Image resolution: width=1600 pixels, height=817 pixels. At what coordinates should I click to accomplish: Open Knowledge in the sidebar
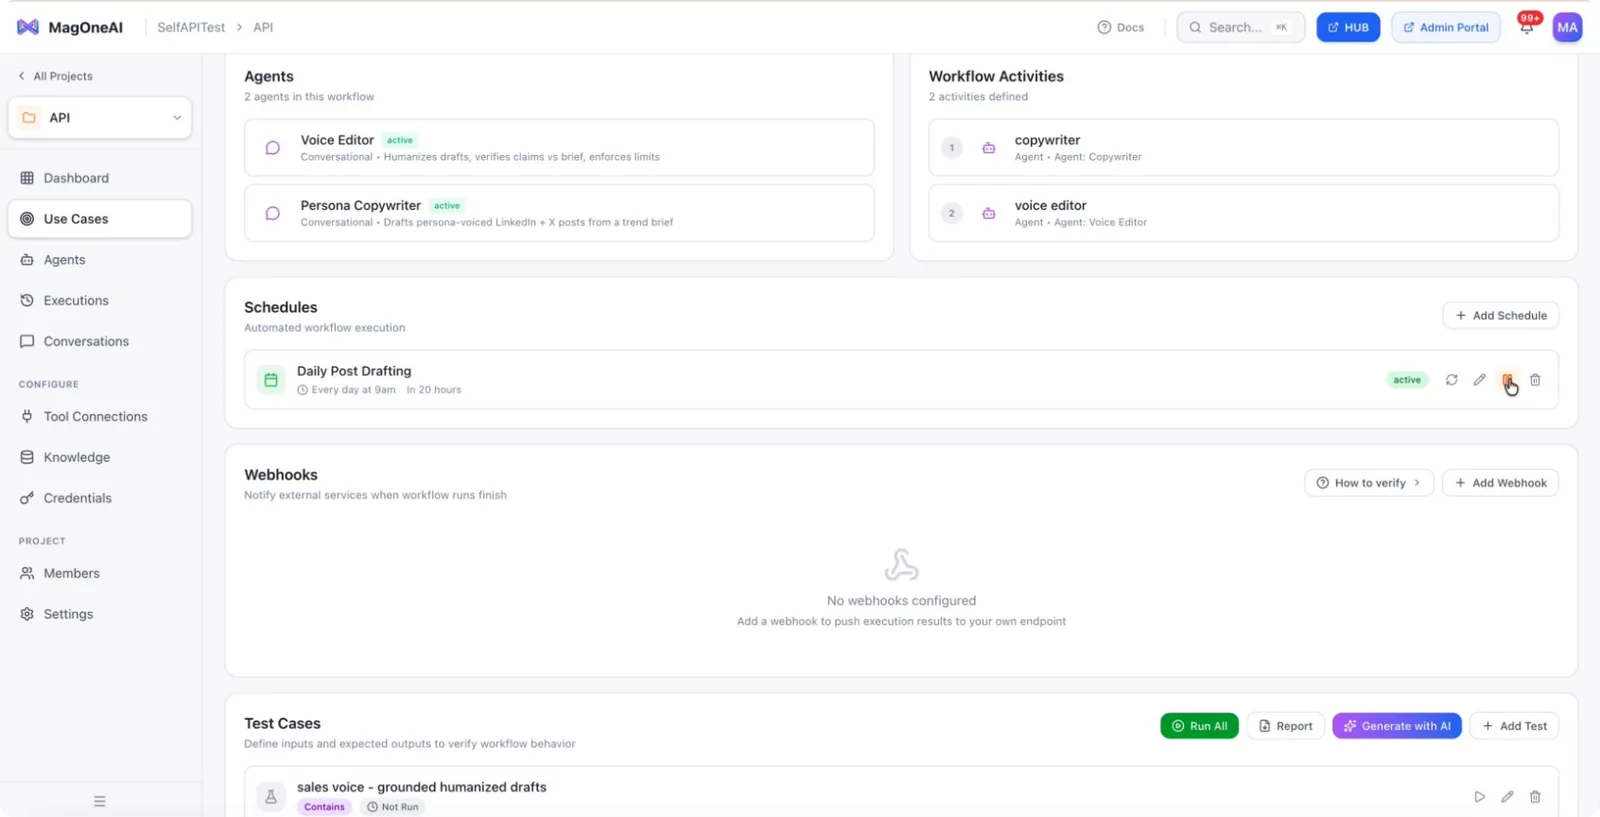(x=100, y=458)
